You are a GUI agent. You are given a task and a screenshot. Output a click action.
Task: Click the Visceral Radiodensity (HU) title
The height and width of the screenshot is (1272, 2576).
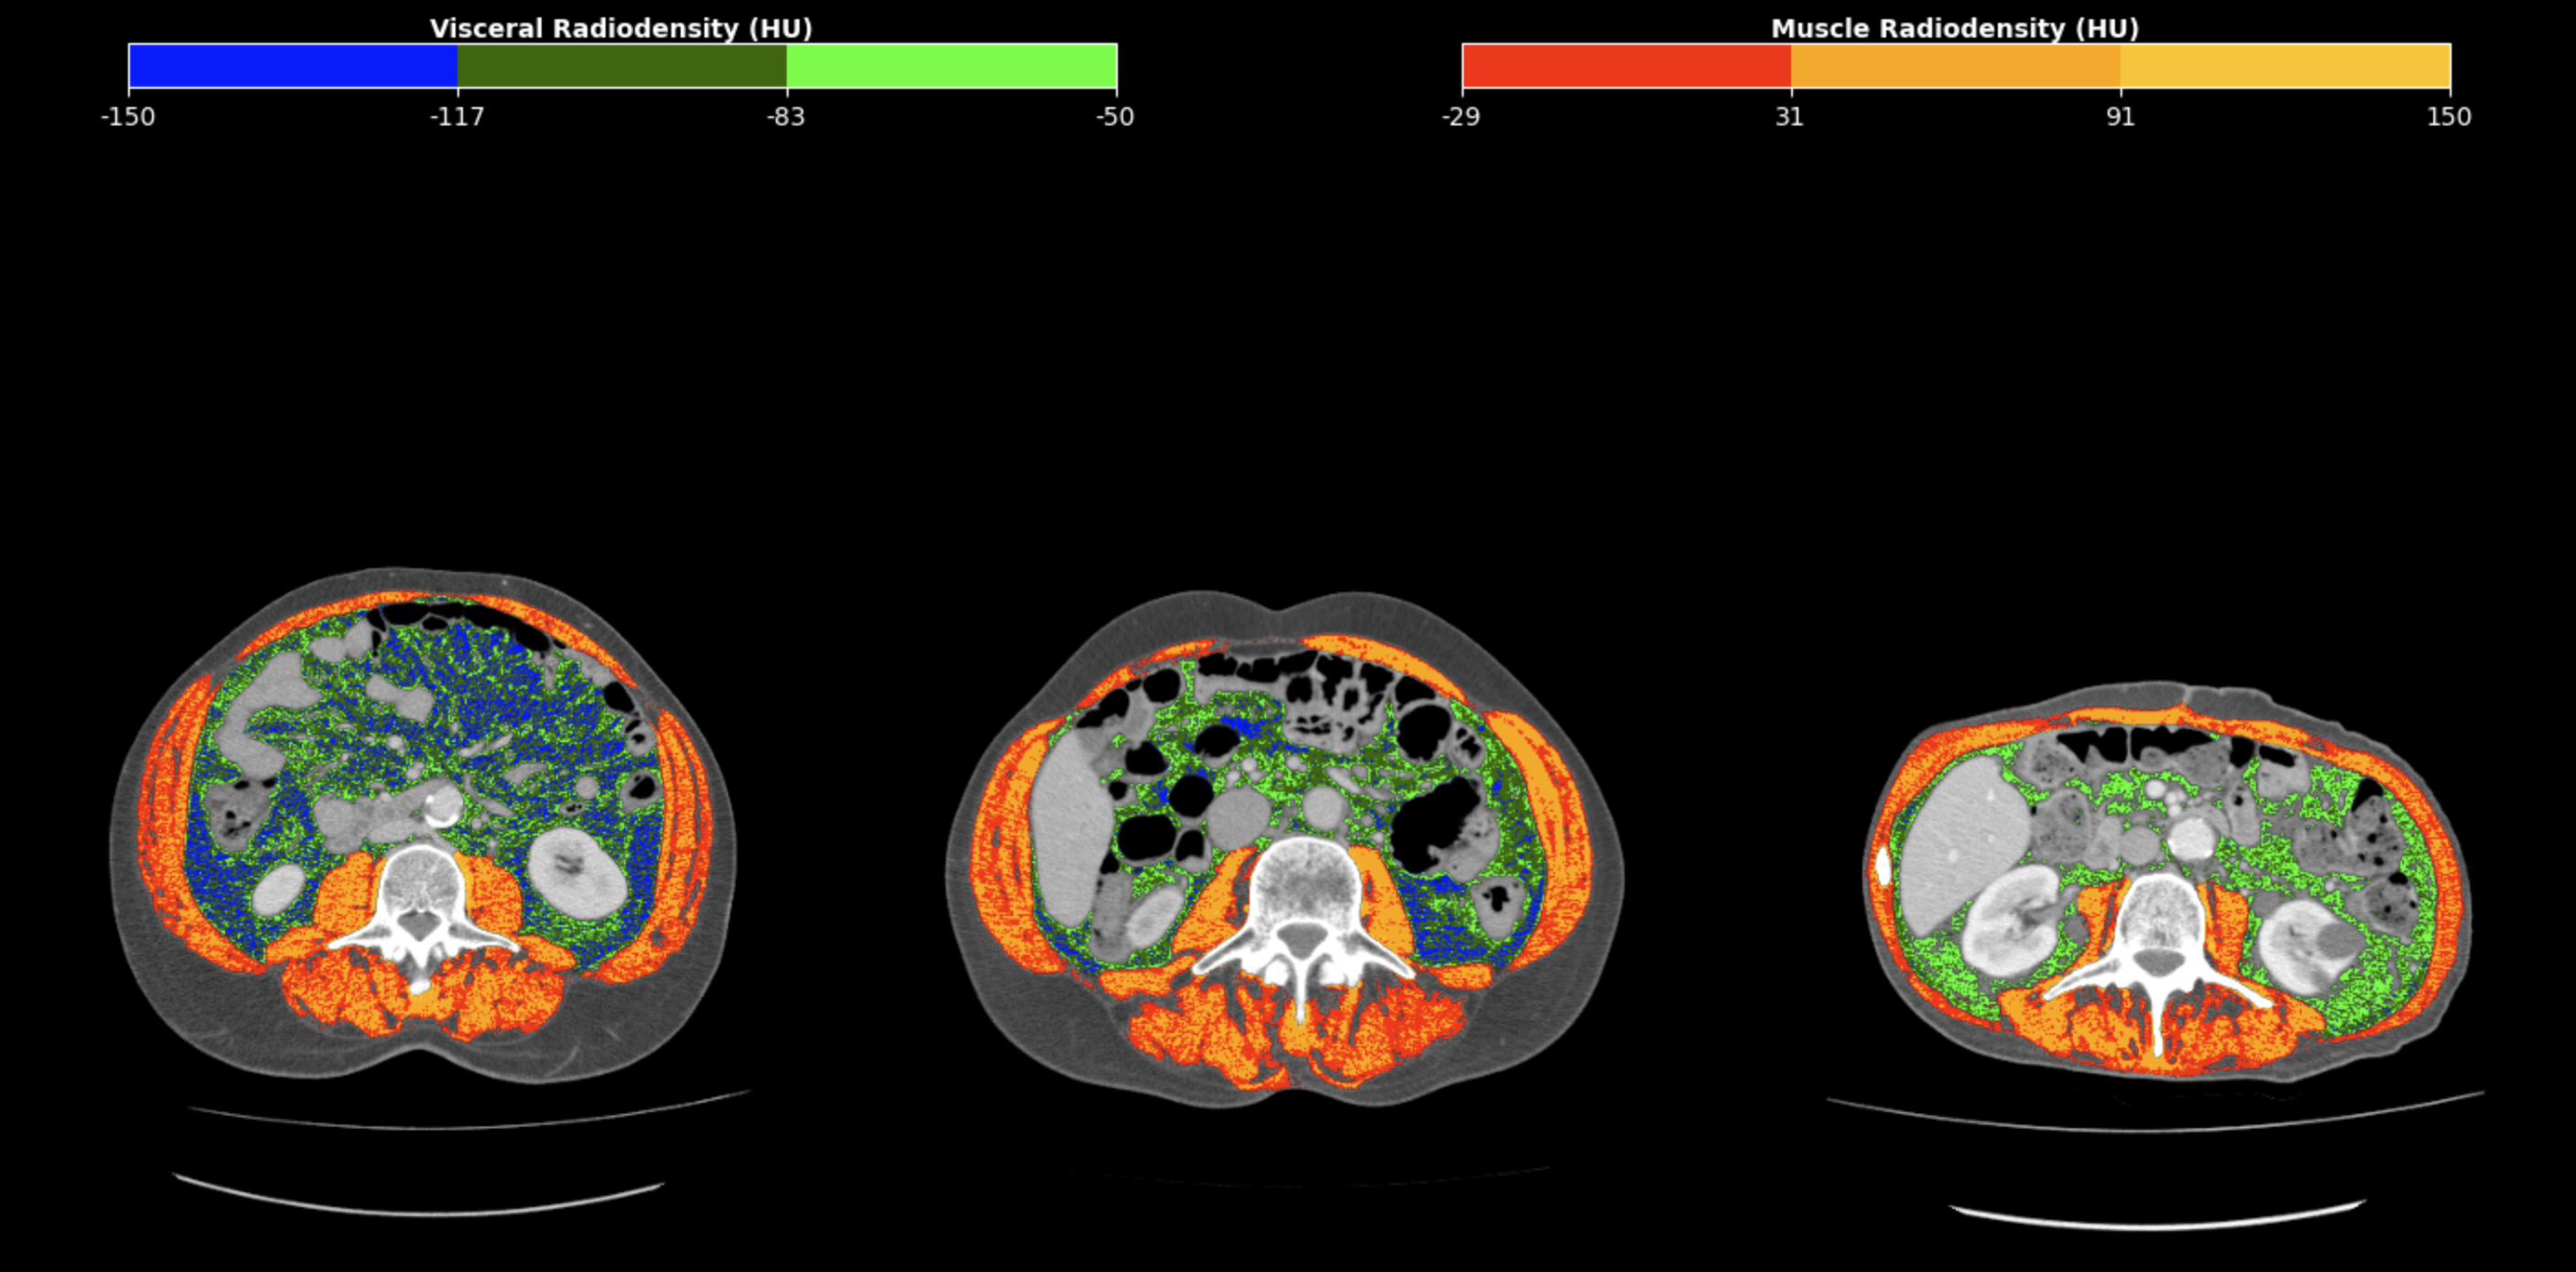(x=622, y=28)
